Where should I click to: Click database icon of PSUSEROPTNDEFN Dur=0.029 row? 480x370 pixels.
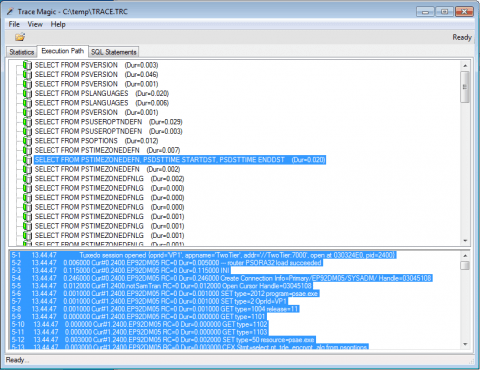click(x=27, y=122)
